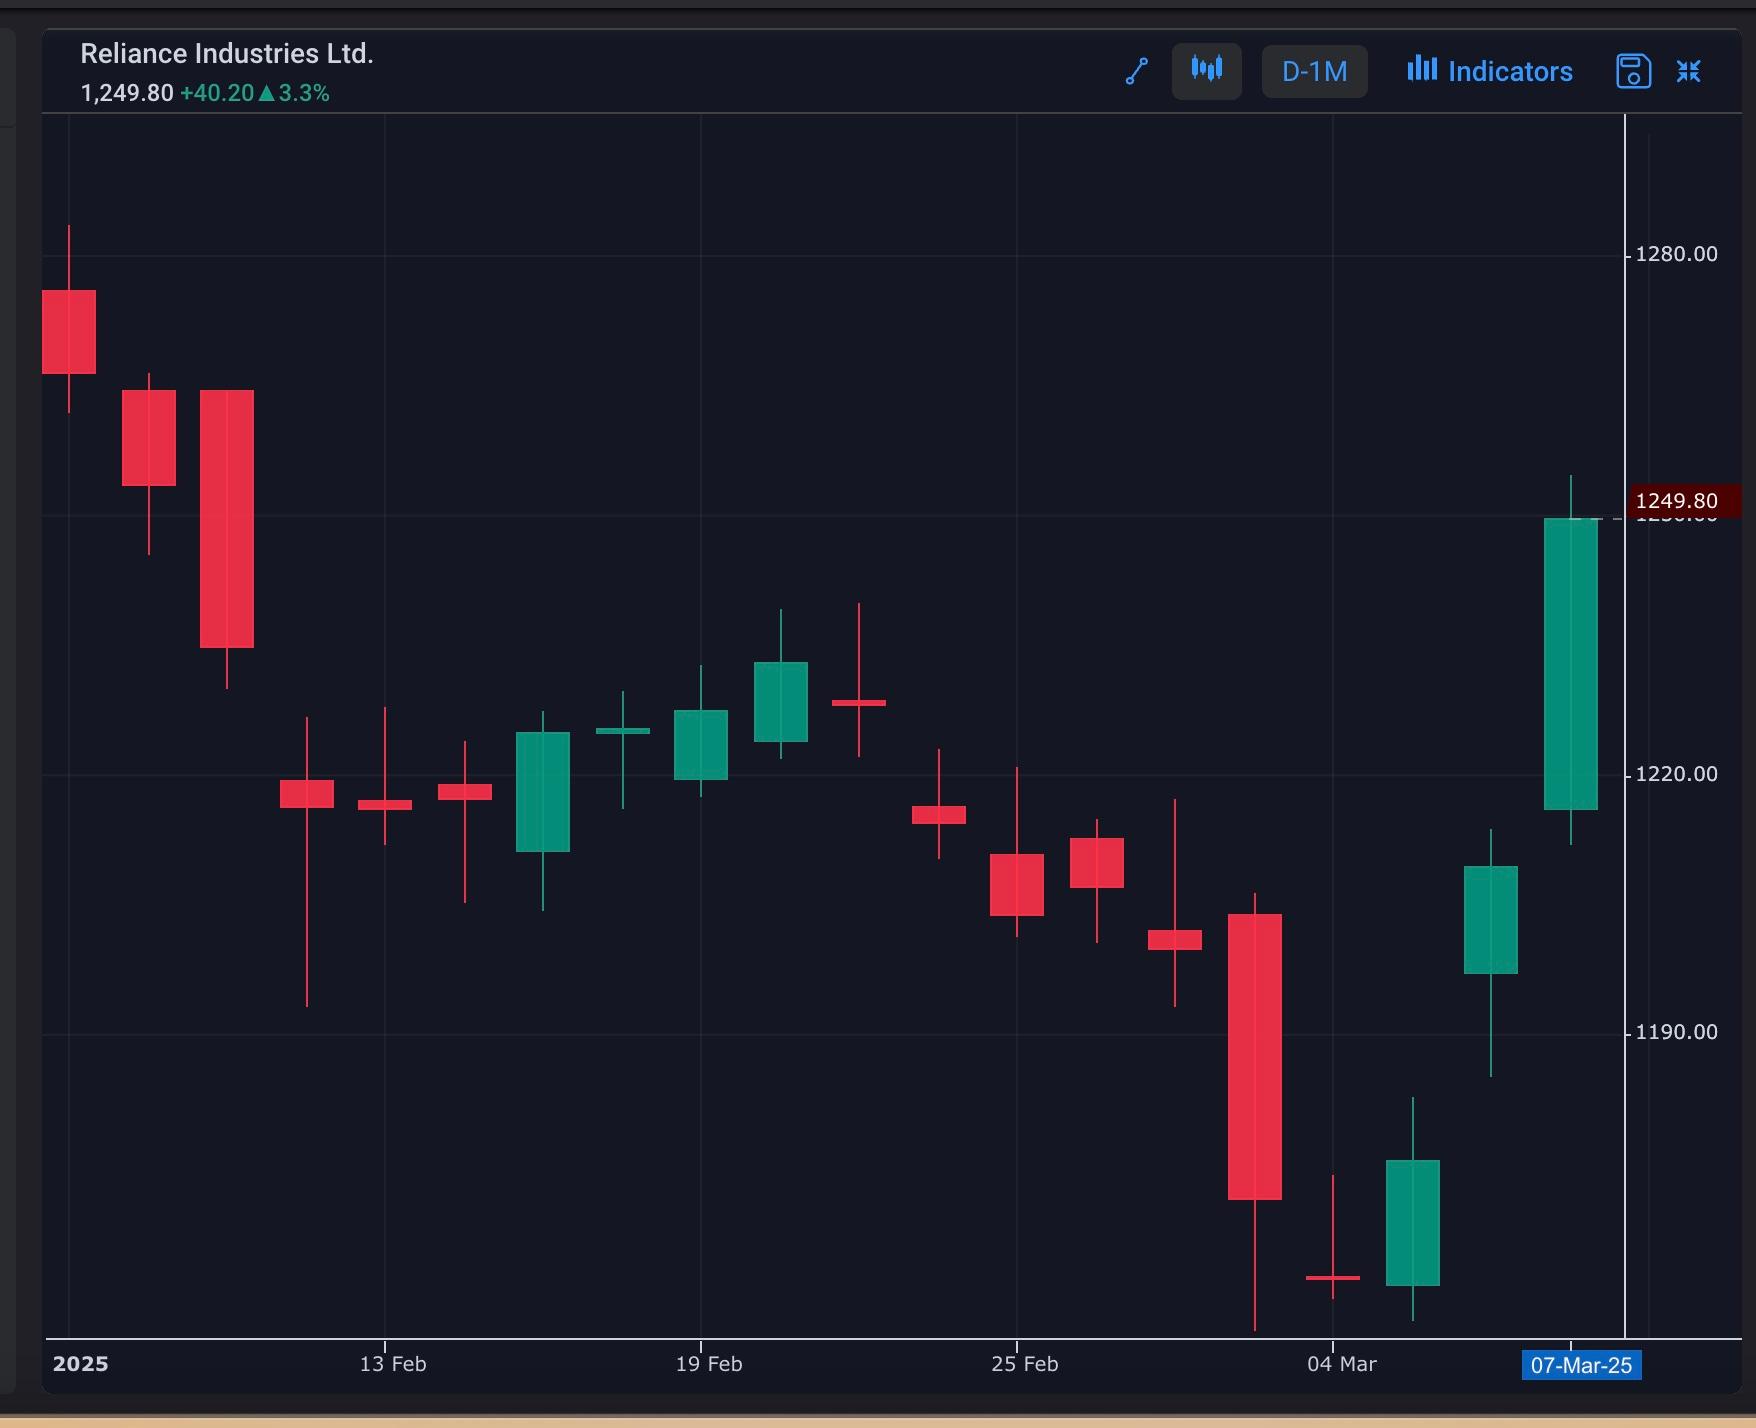Select the line drawing tool icon
This screenshot has width=1756, height=1428.
coord(1137,71)
